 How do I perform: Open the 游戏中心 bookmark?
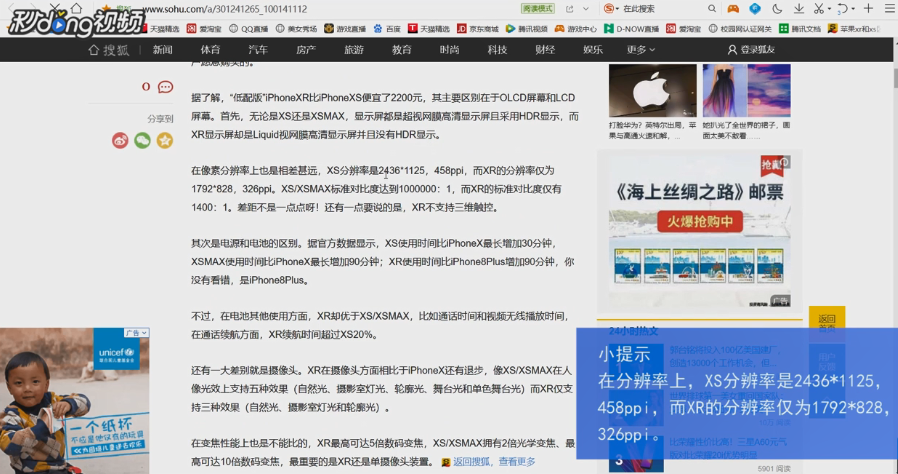[576, 29]
